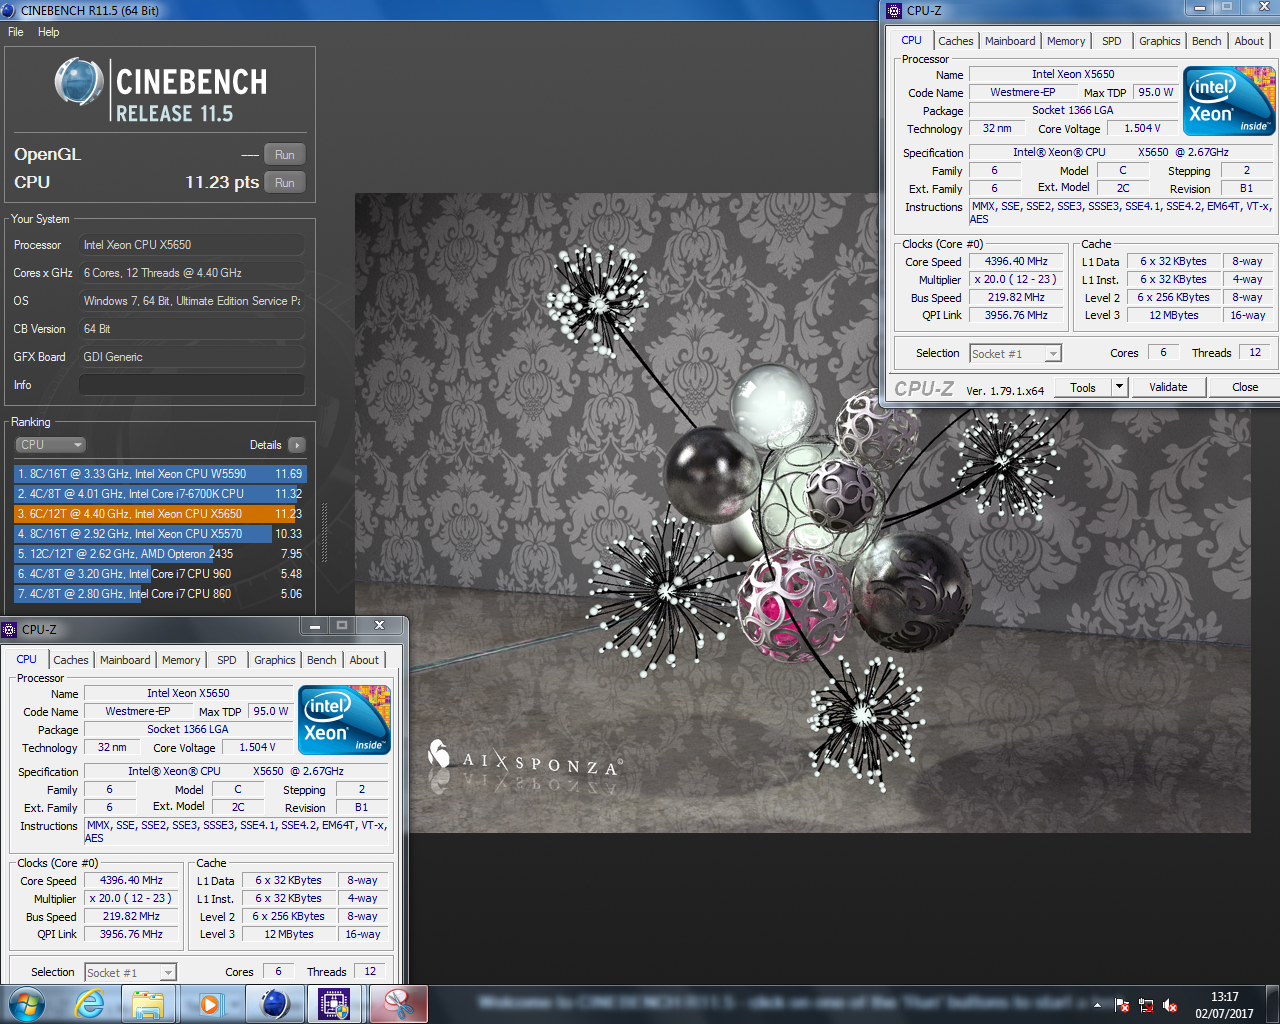
Task: Open About tab in top-right CPU-Z
Action: 1249,41
